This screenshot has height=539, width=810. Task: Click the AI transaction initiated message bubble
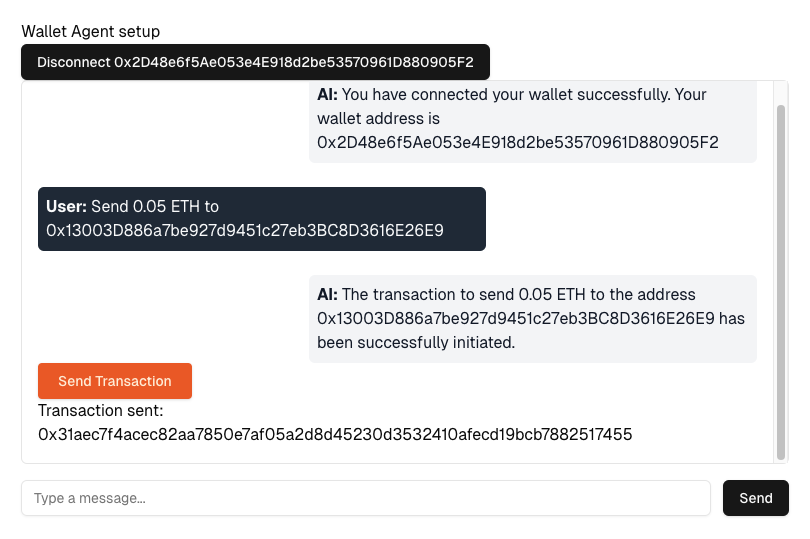pyautogui.click(x=532, y=319)
